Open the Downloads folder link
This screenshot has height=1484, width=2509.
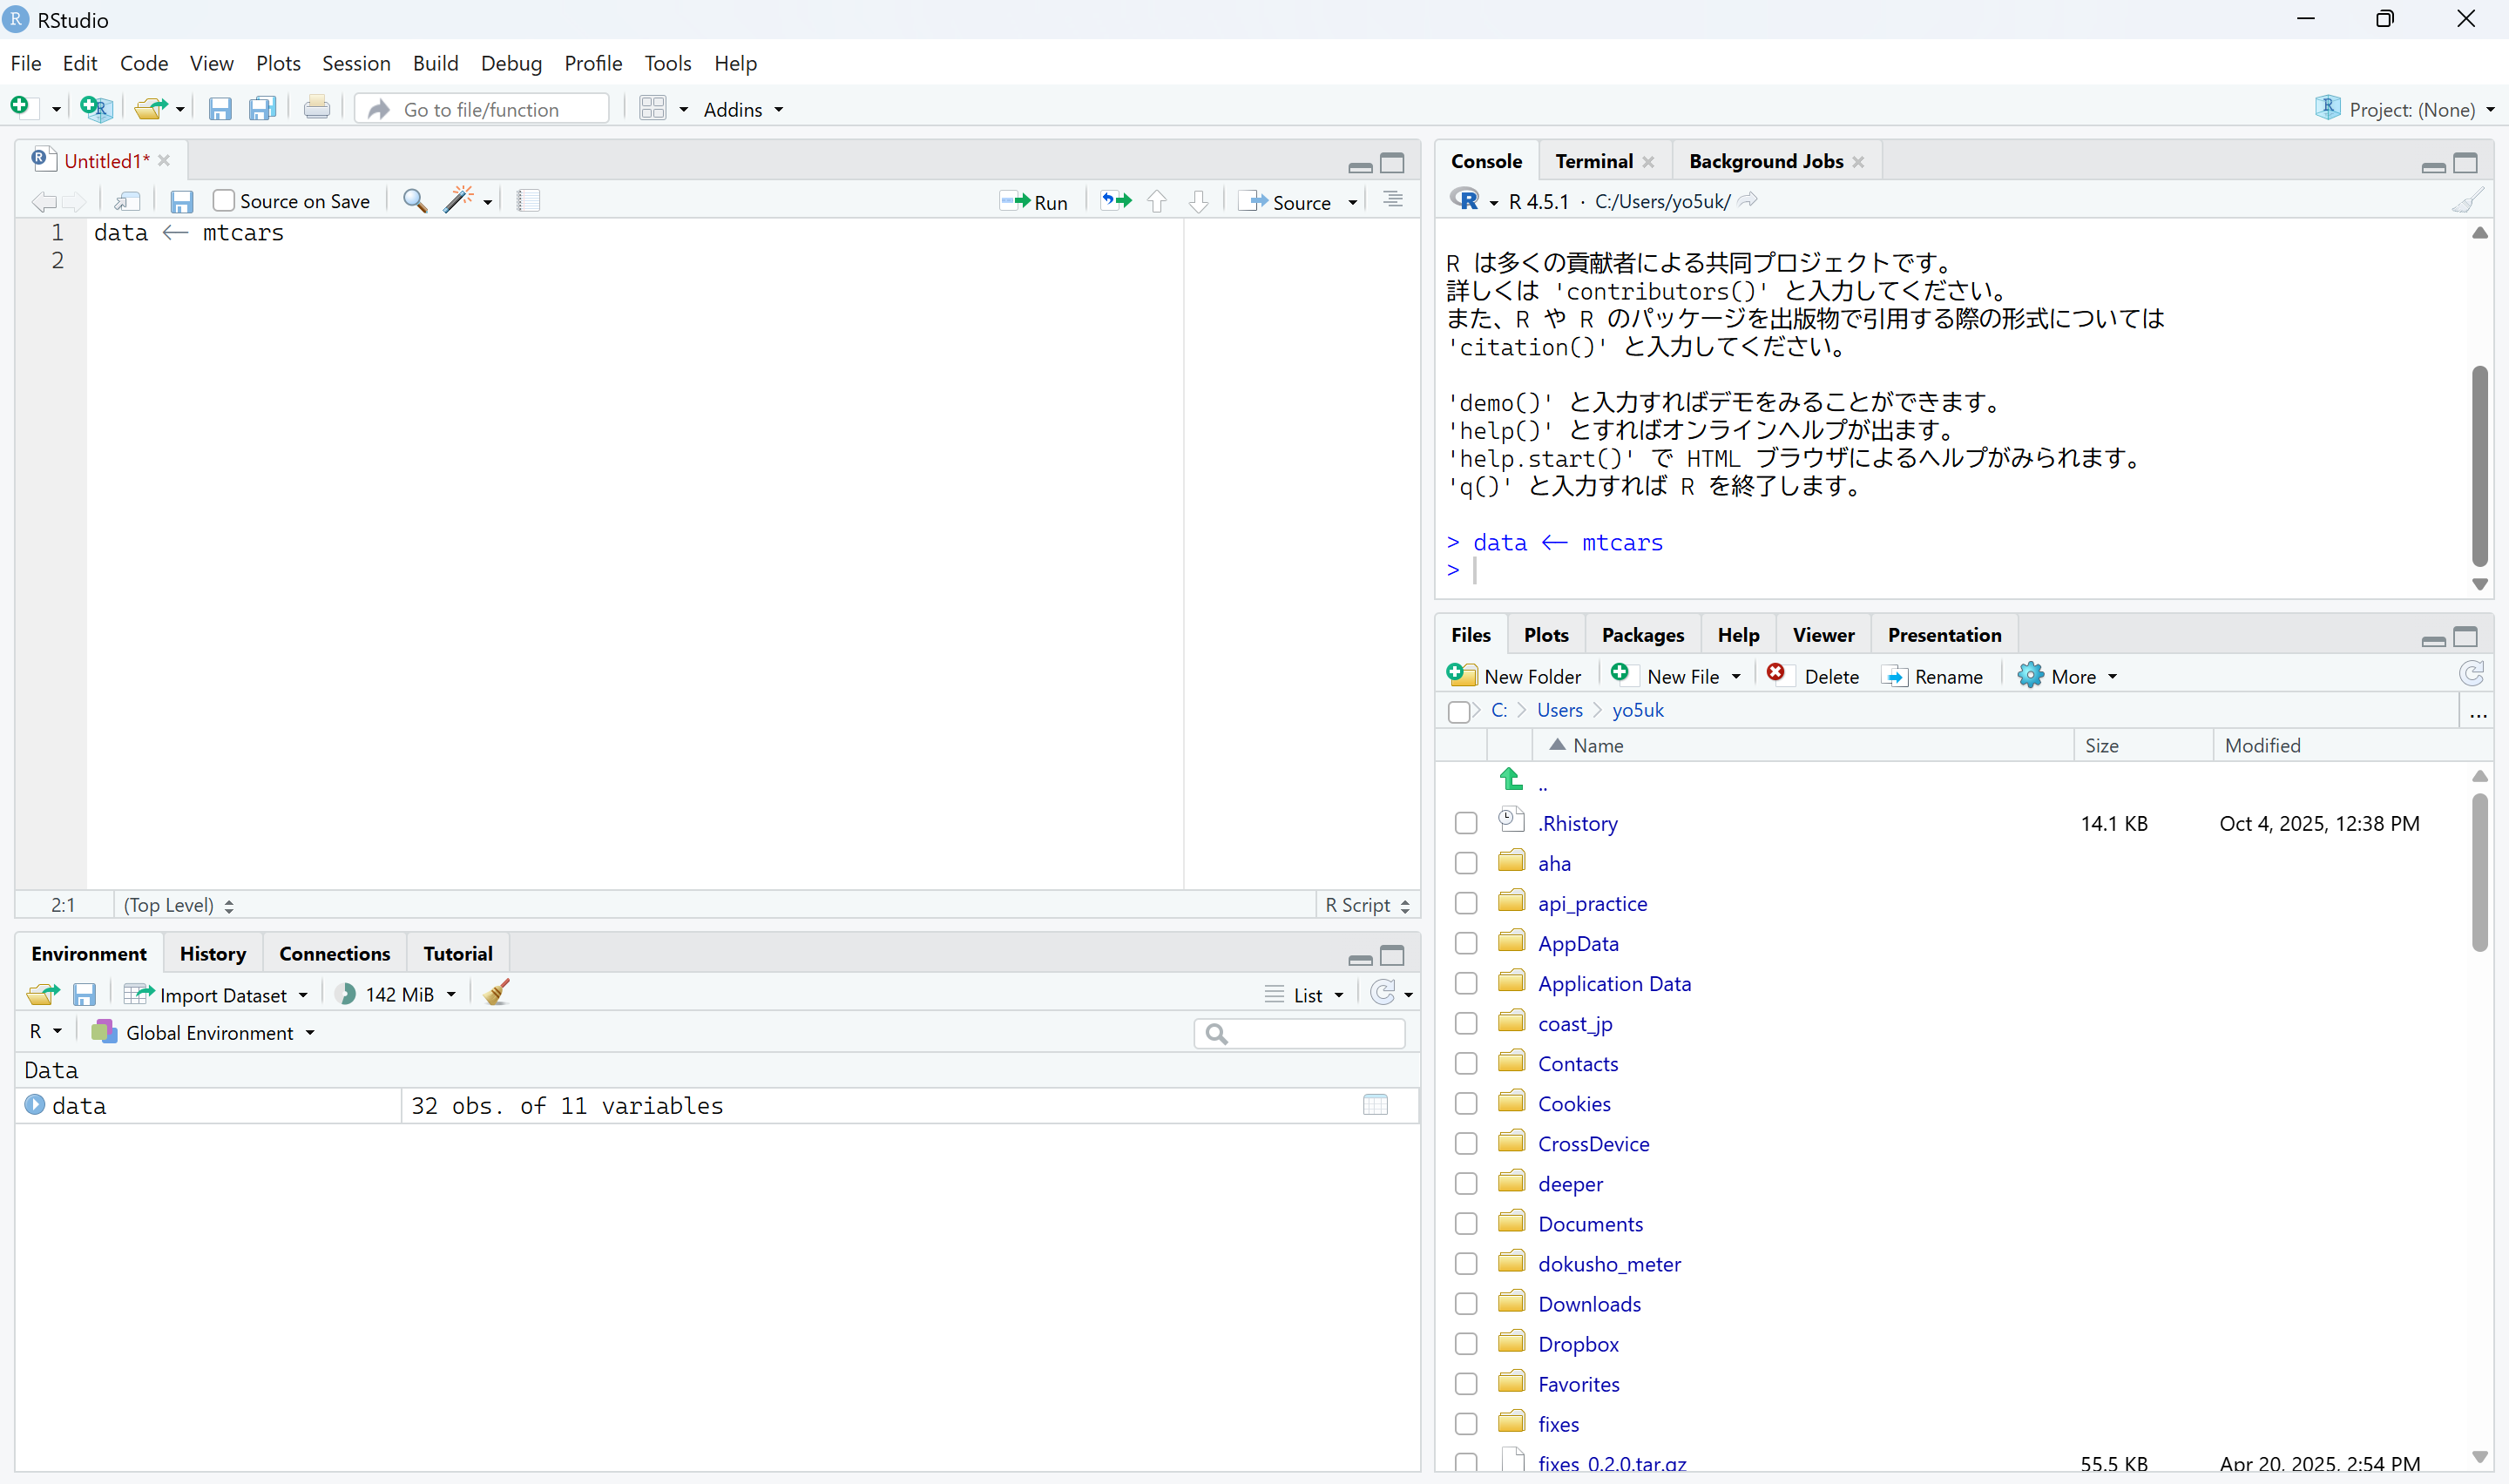[x=1589, y=1304]
